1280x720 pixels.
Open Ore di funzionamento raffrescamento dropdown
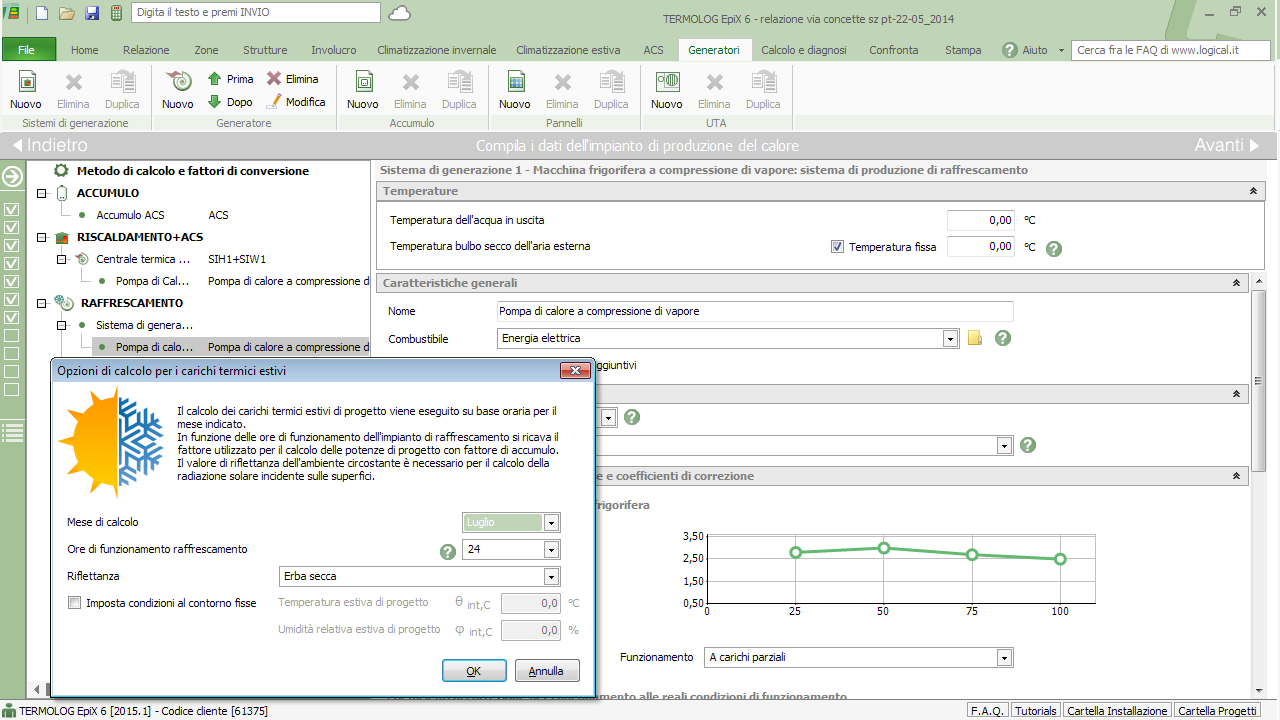550,550
